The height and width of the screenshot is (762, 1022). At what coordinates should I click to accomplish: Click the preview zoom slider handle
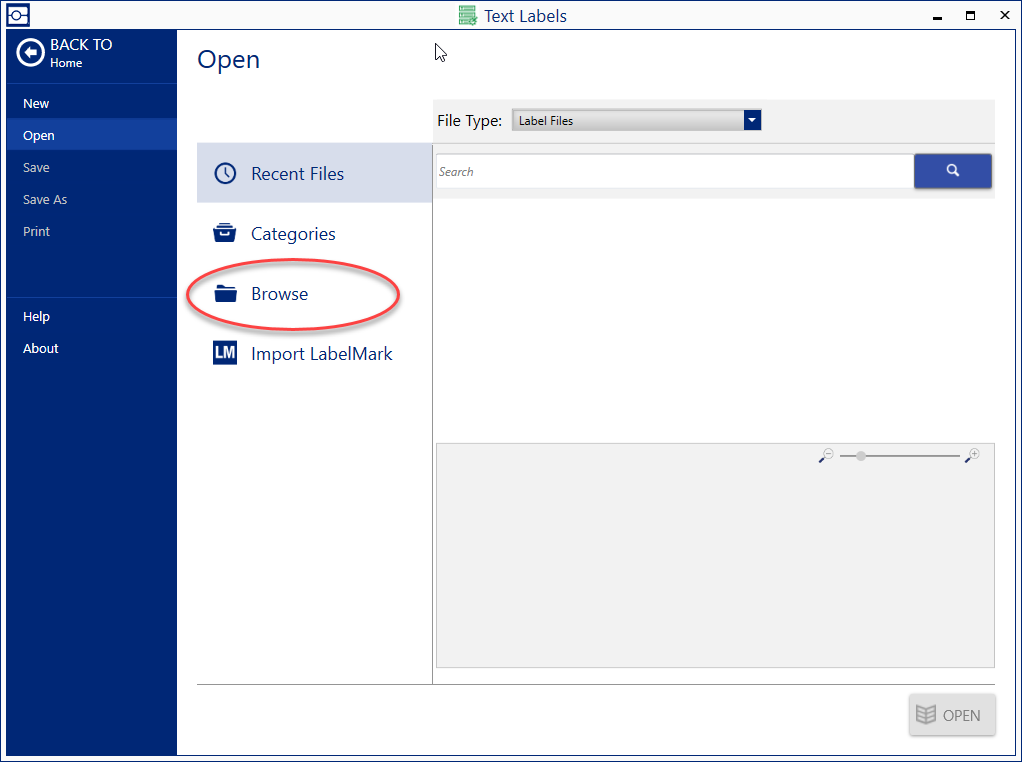point(860,455)
